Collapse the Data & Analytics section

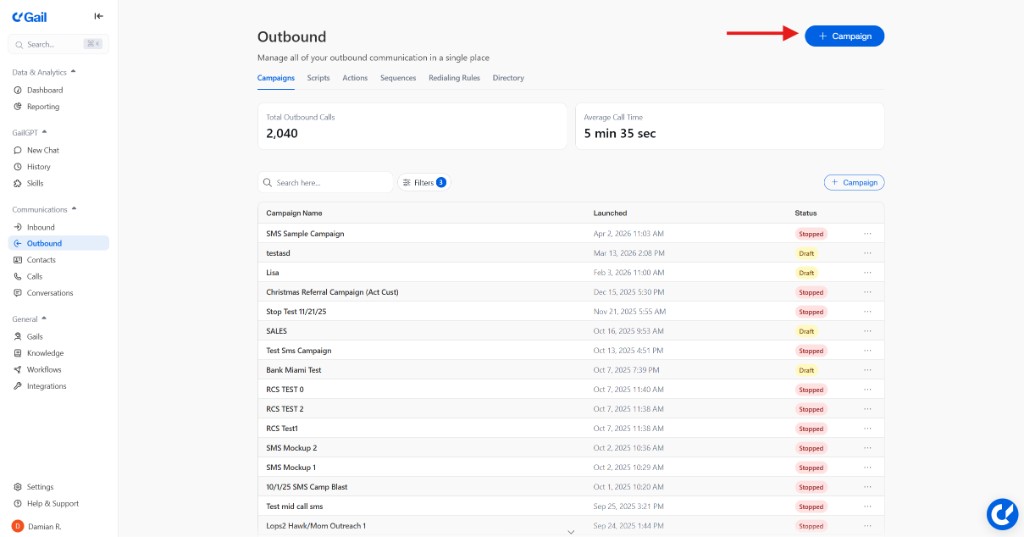pos(73,72)
